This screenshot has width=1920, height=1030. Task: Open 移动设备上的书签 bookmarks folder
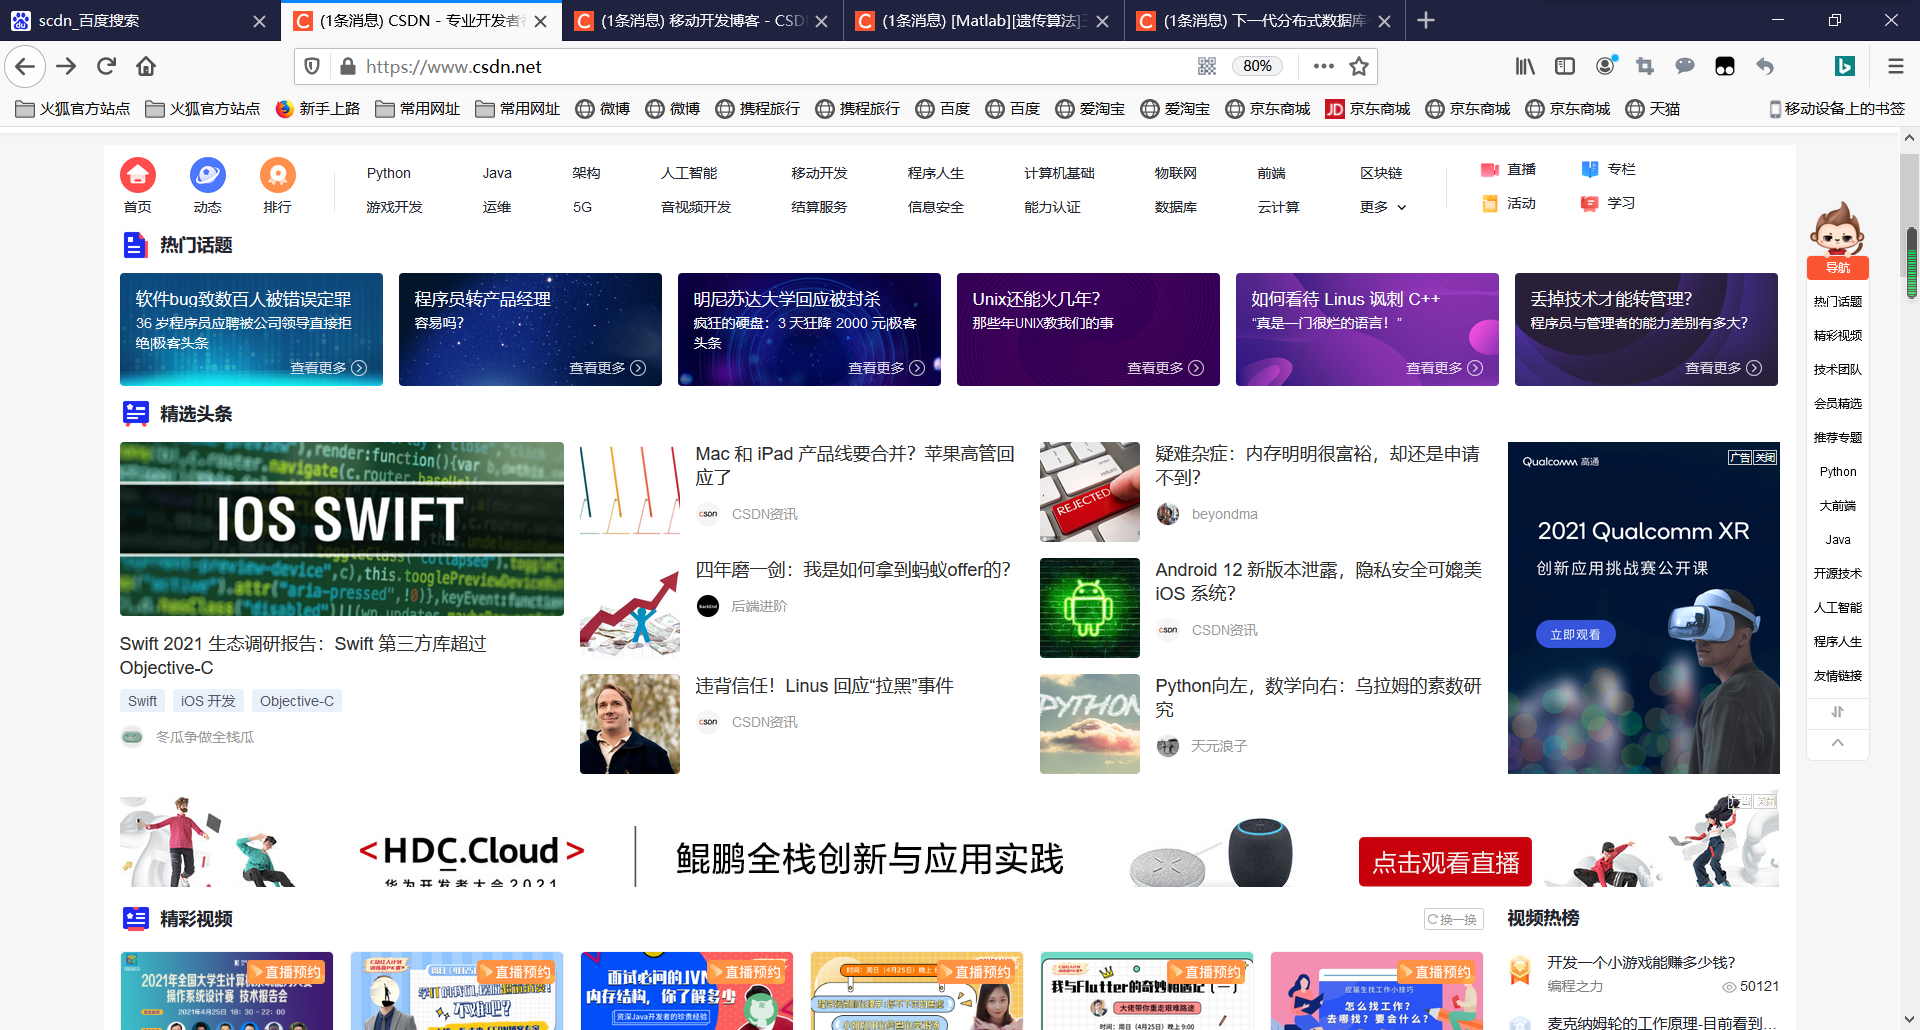click(1837, 108)
